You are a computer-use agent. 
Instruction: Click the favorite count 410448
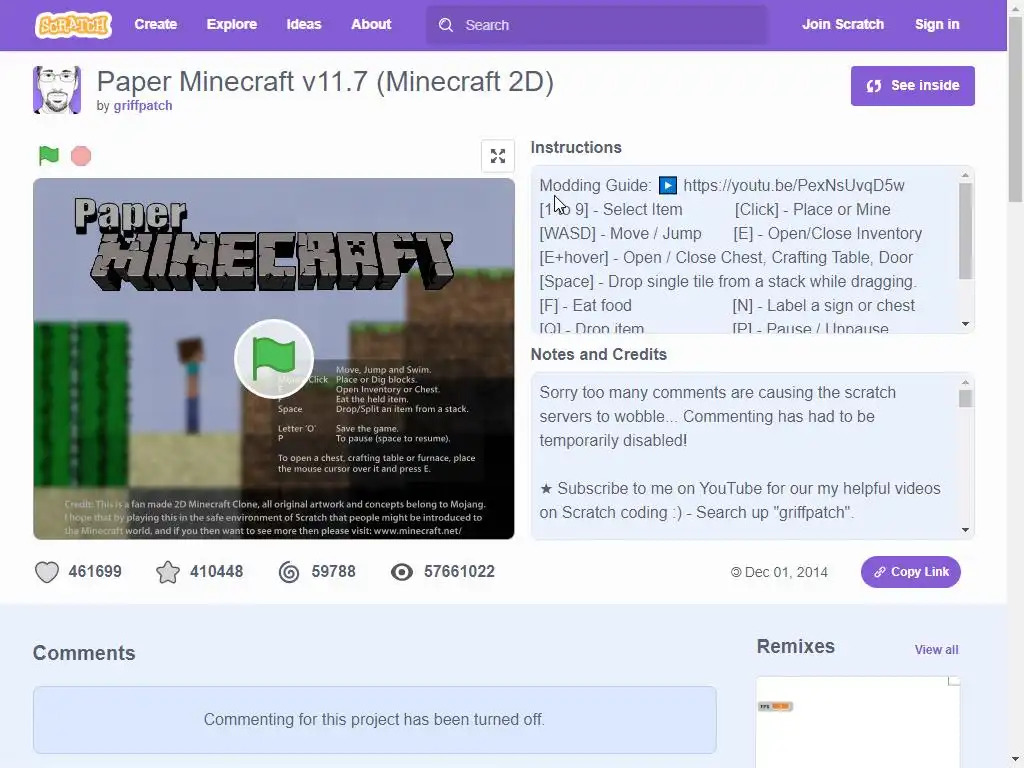[217, 572]
